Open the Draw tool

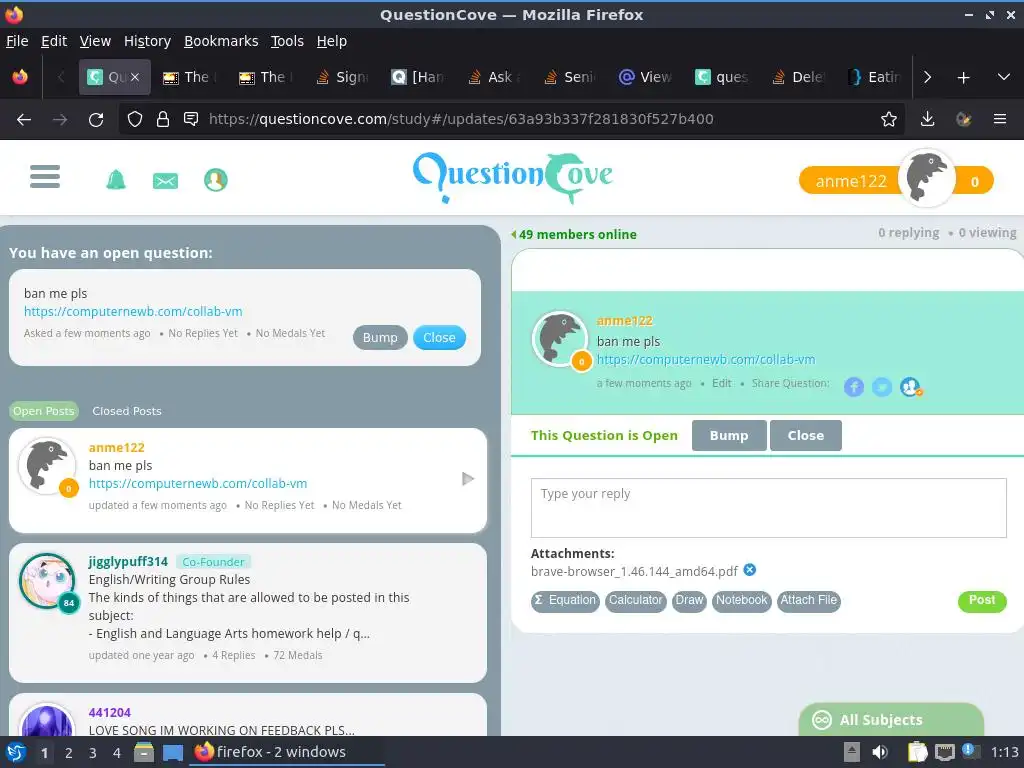point(689,600)
